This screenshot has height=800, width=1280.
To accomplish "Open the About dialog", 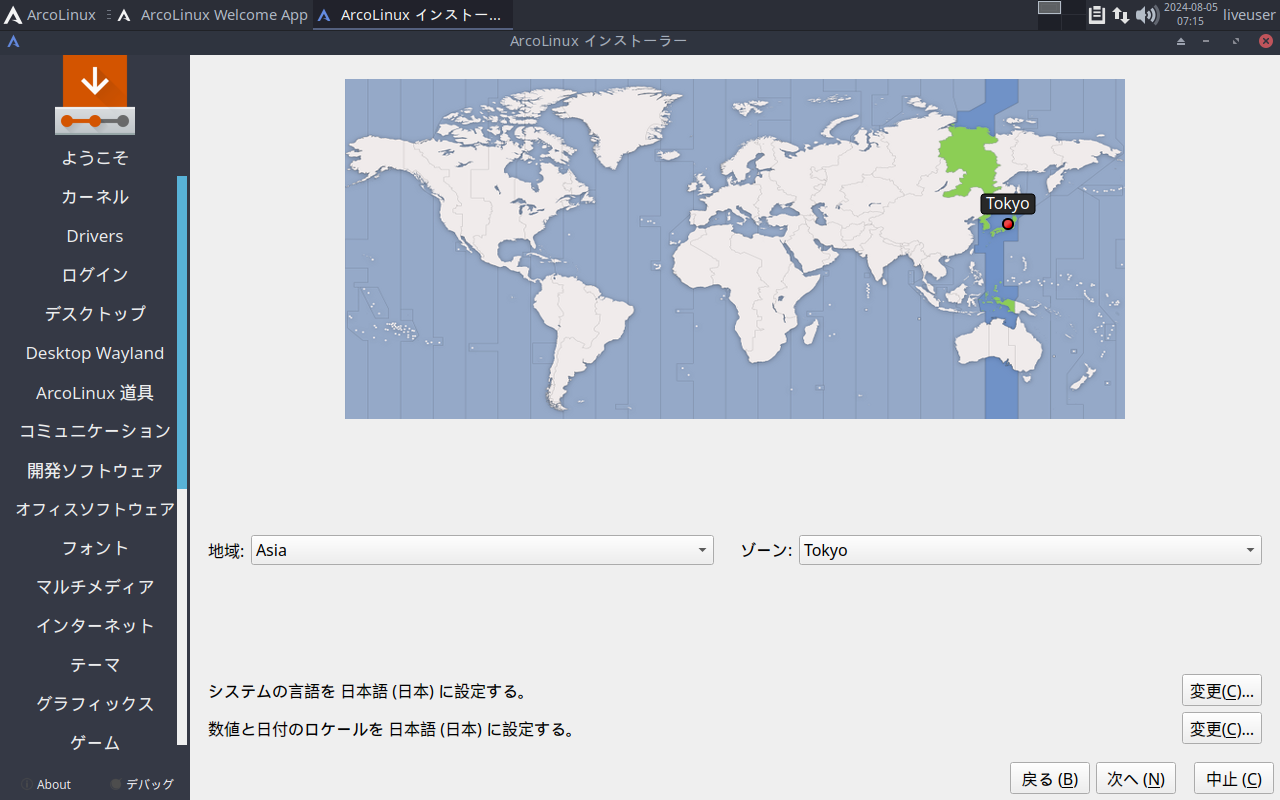I will point(46,785).
